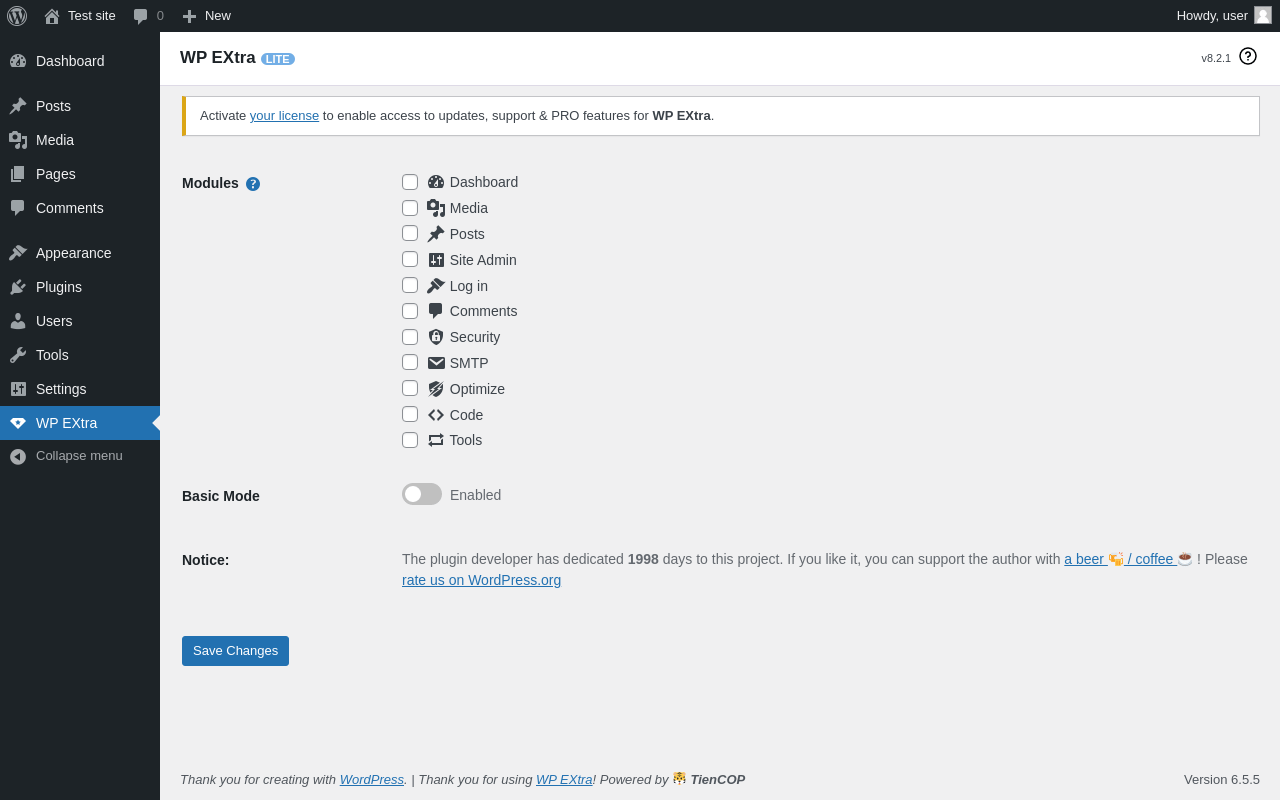Click the Save Changes button
Viewport: 1280px width, 800px height.
pos(235,651)
